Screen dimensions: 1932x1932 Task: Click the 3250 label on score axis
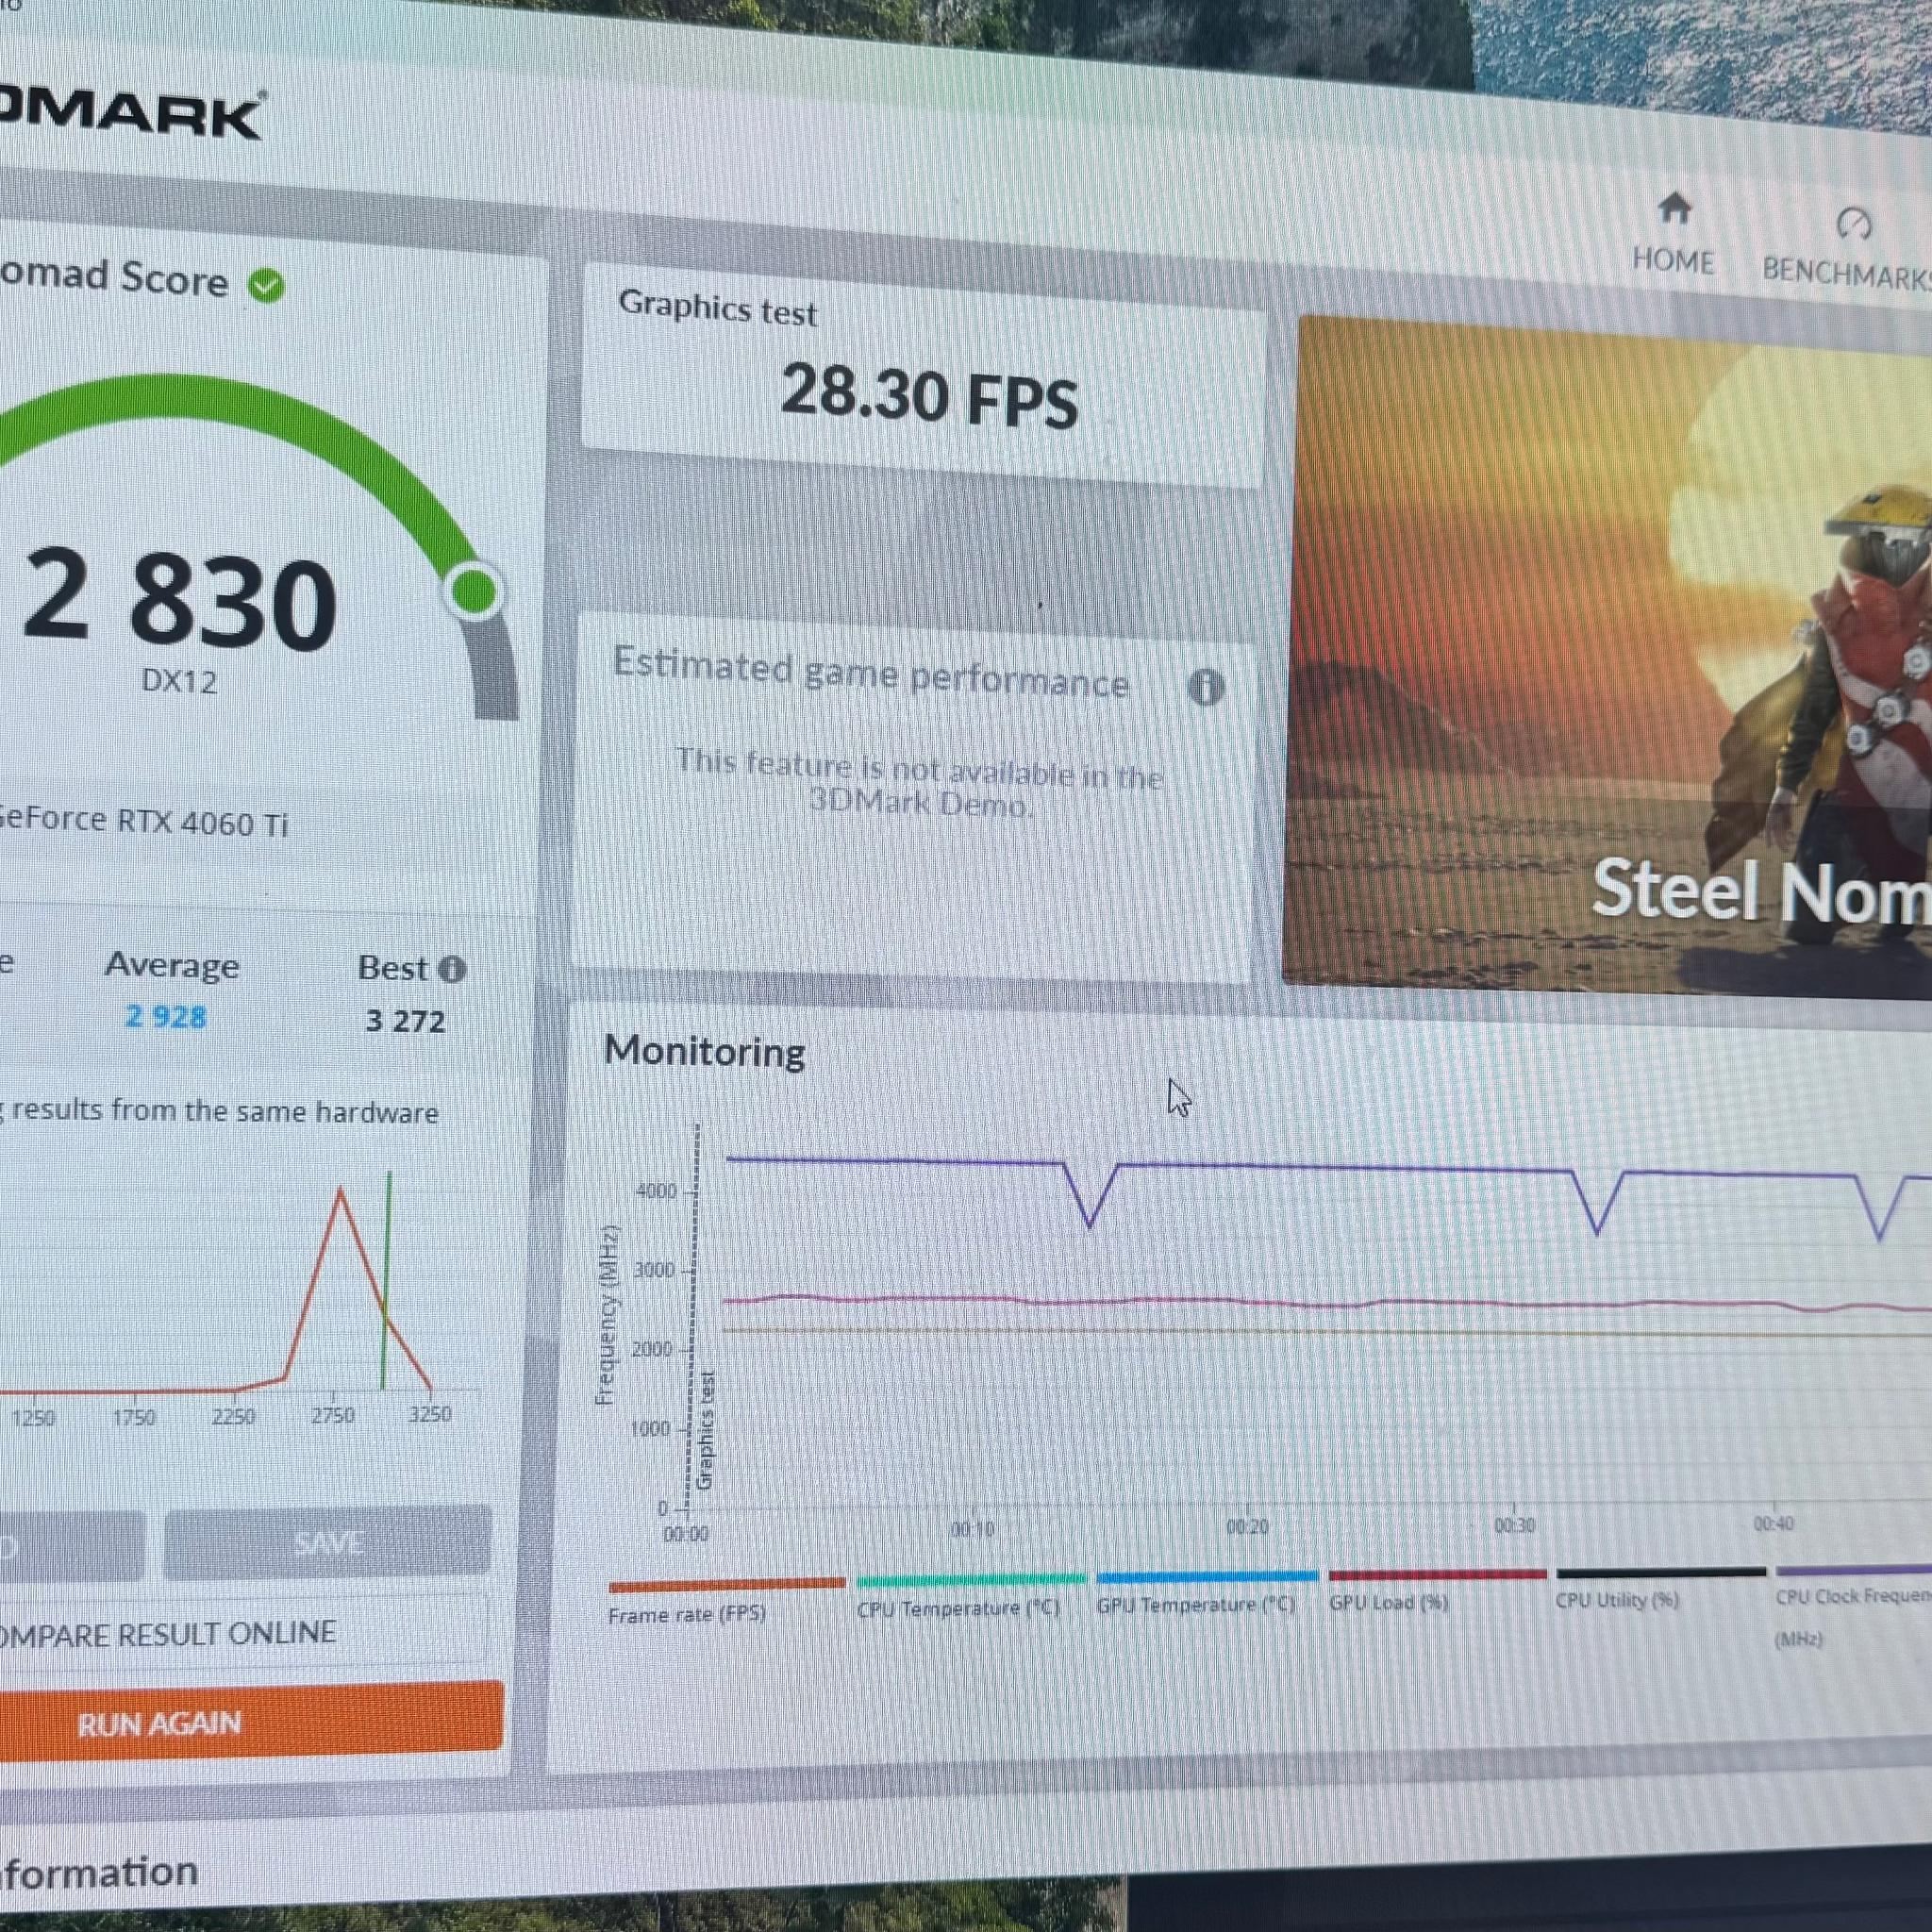coord(430,1414)
